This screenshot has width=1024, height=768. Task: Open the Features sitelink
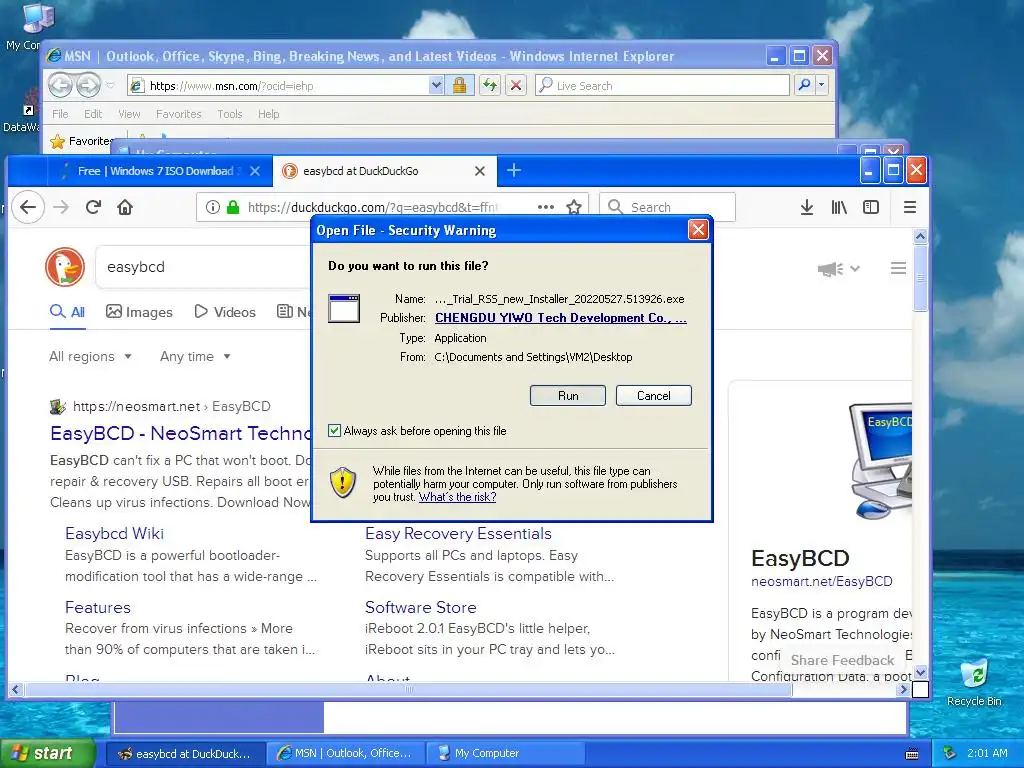click(x=97, y=607)
